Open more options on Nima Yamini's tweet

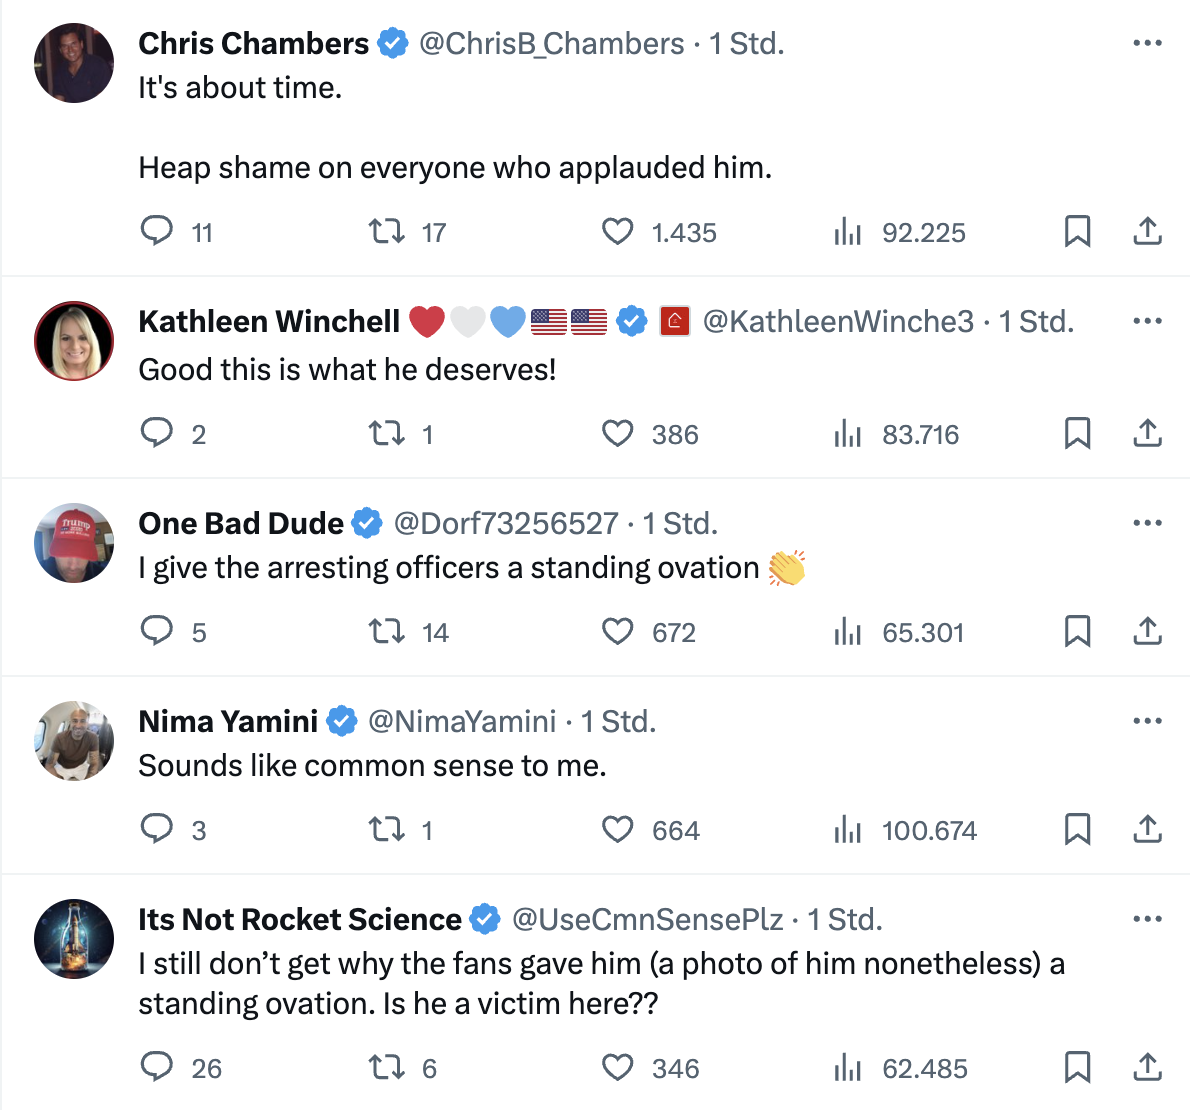[x=1147, y=721]
